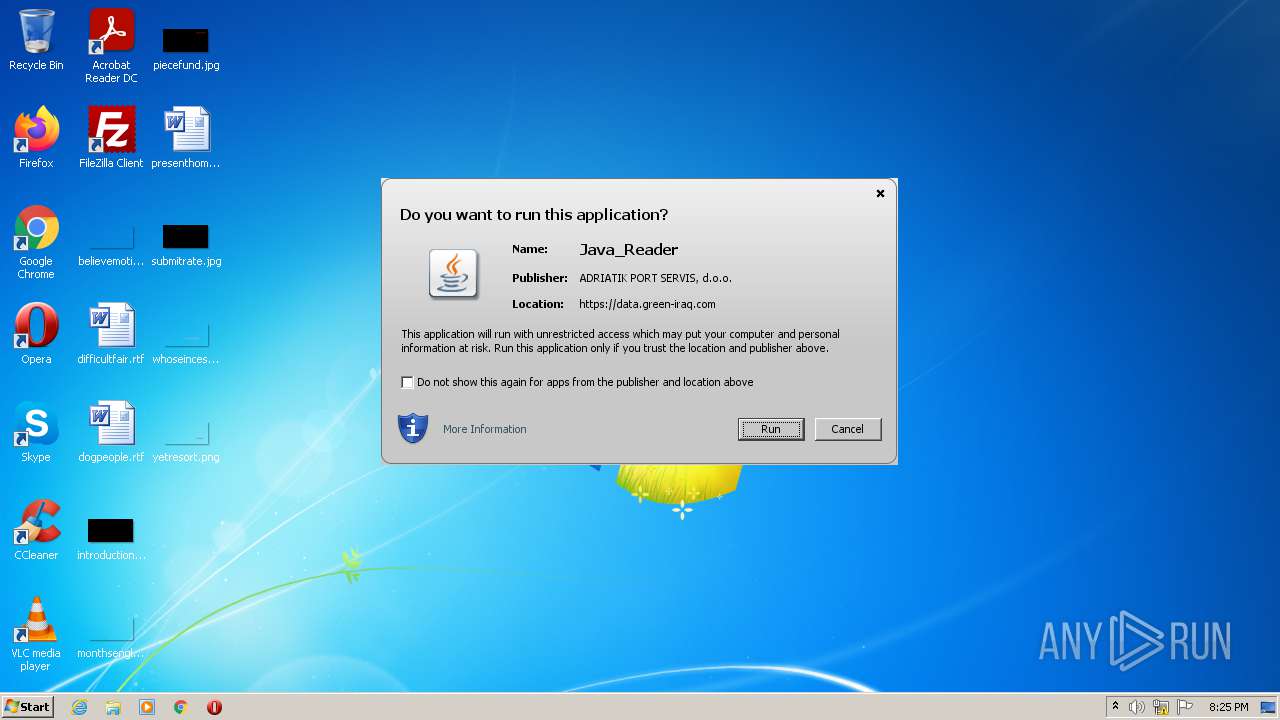Open Chrome from the taskbar
Image resolution: width=1280 pixels, height=720 pixels.
point(181,707)
